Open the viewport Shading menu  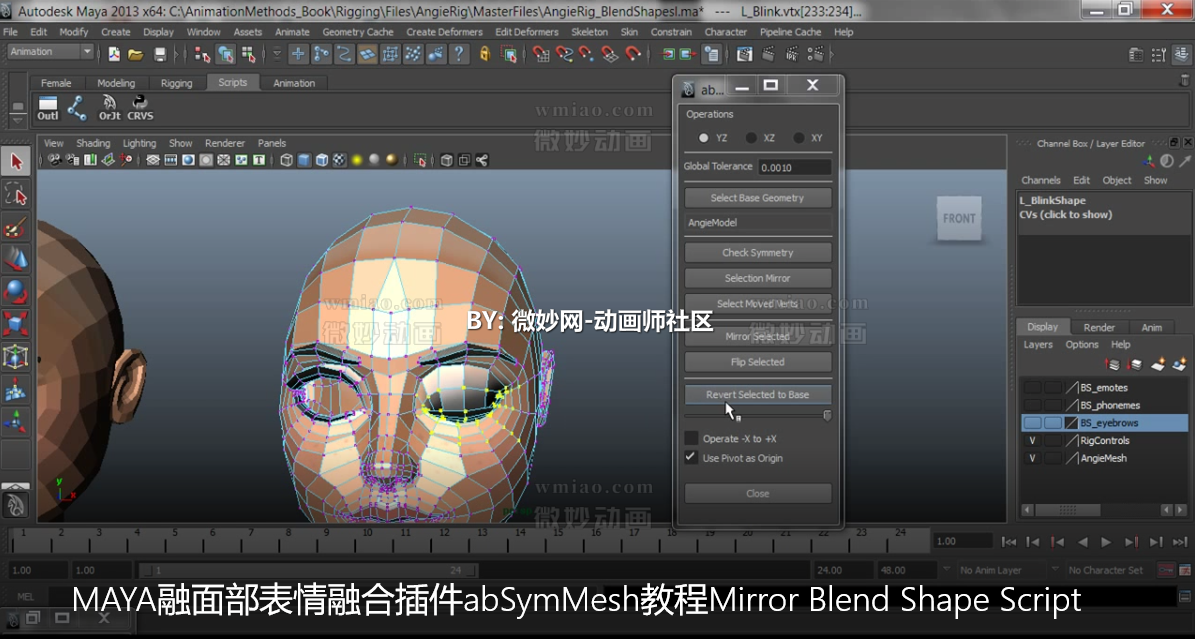pyautogui.click(x=93, y=143)
